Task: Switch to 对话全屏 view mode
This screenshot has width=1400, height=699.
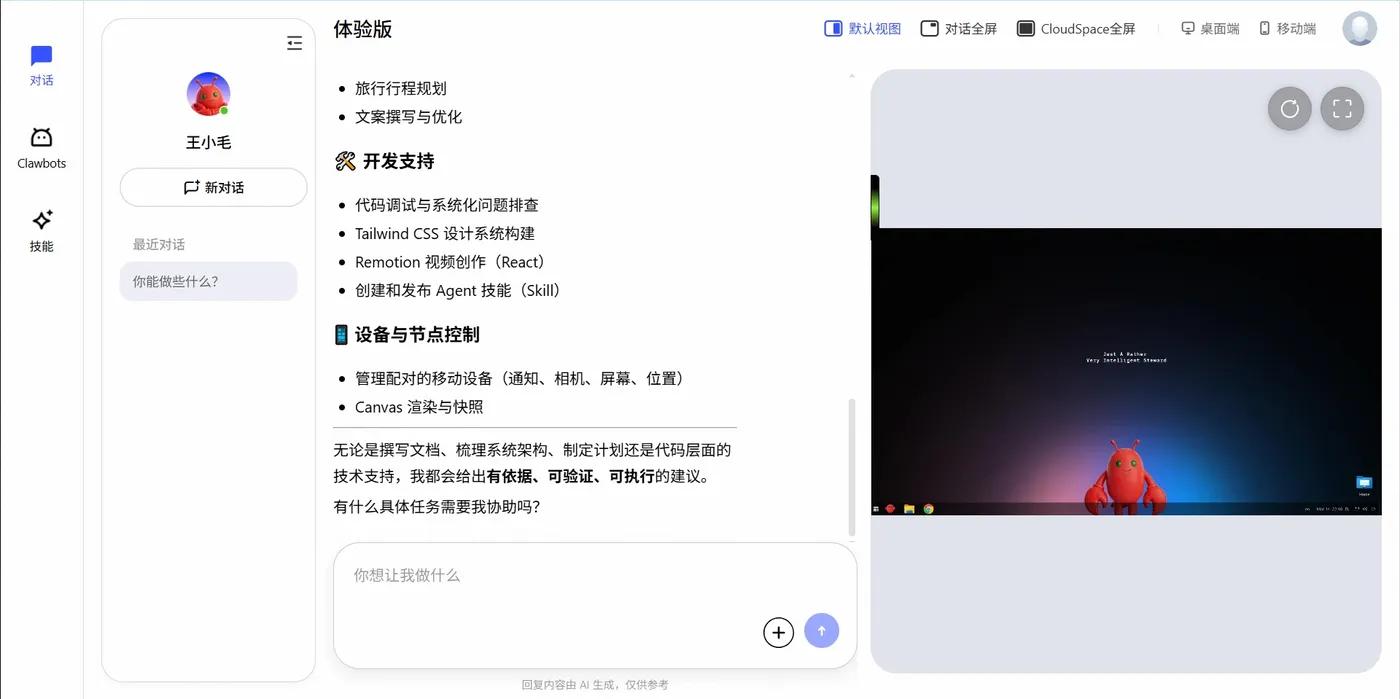Action: pos(958,29)
